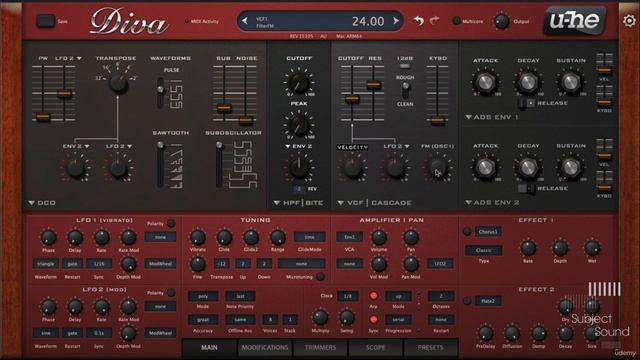
Task: Open the VCA Env1 source dropdown
Action: click(x=349, y=237)
